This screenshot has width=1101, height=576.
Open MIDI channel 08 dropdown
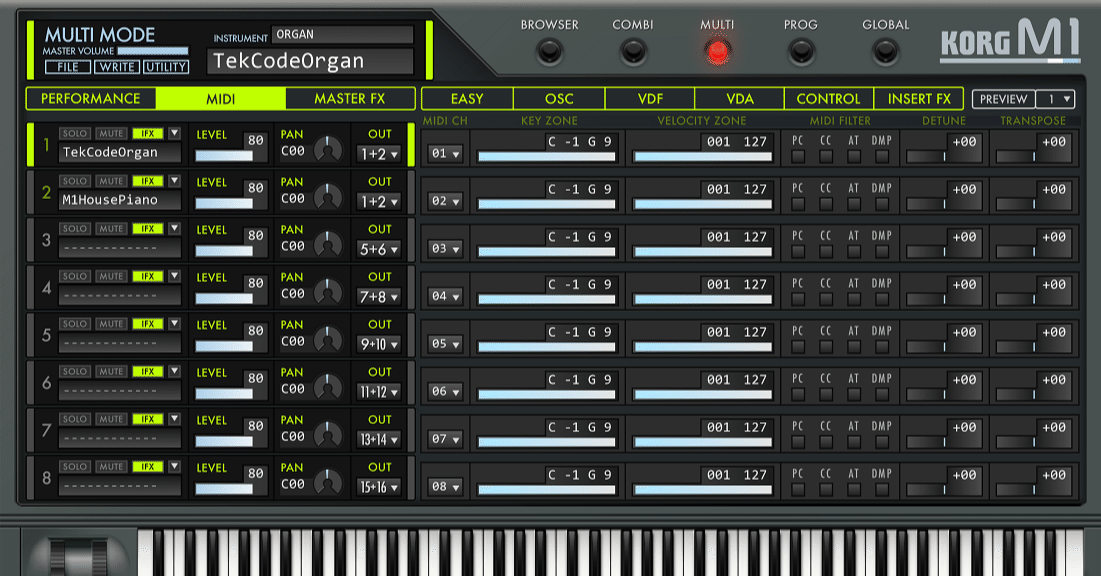445,486
